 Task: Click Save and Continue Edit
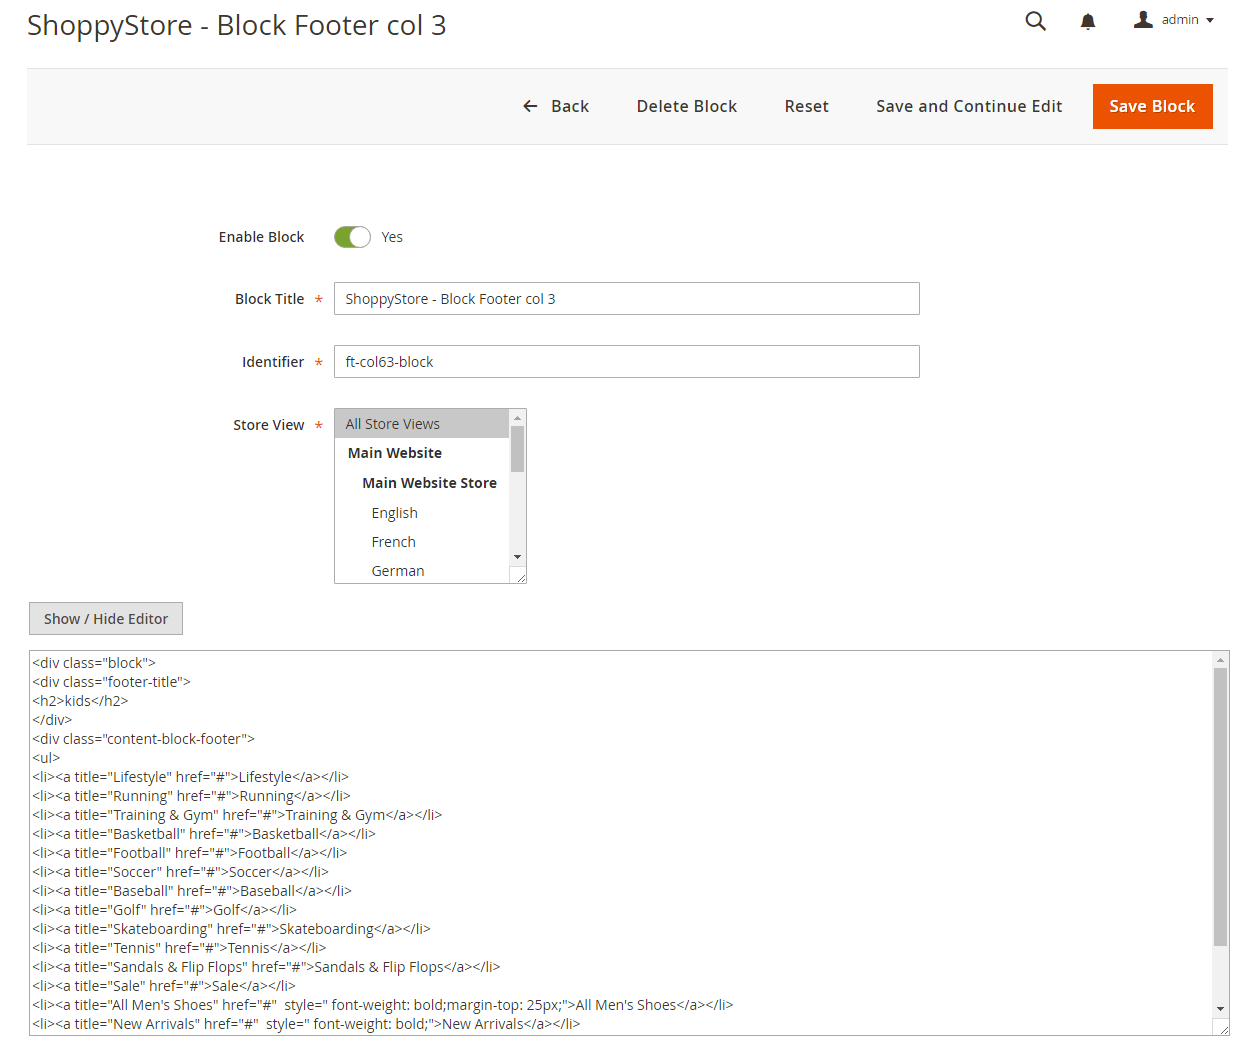click(x=969, y=106)
